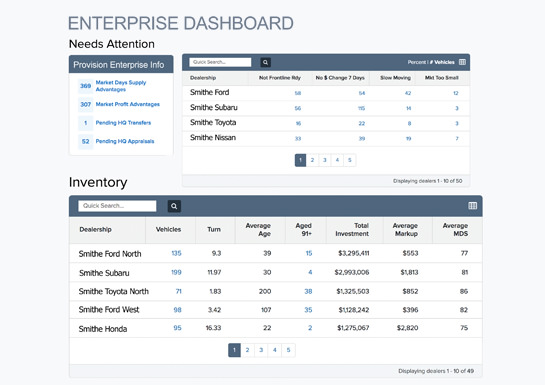The width and height of the screenshot is (545, 385).
Task: Sort Inventory by Aged 91+ column
Action: click(303, 230)
